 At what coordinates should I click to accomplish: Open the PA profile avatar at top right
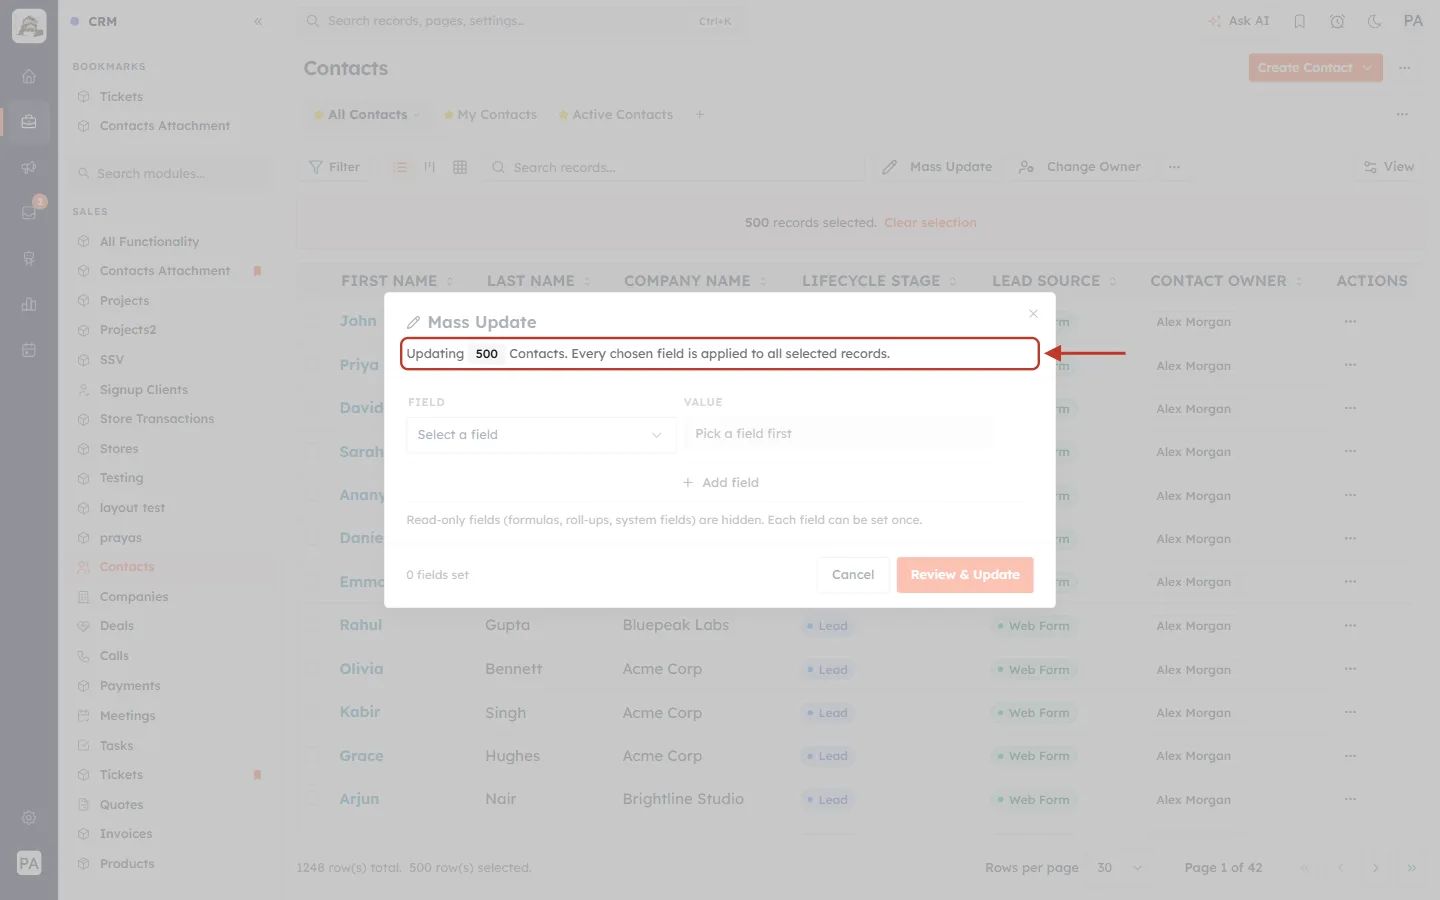coord(1413,21)
